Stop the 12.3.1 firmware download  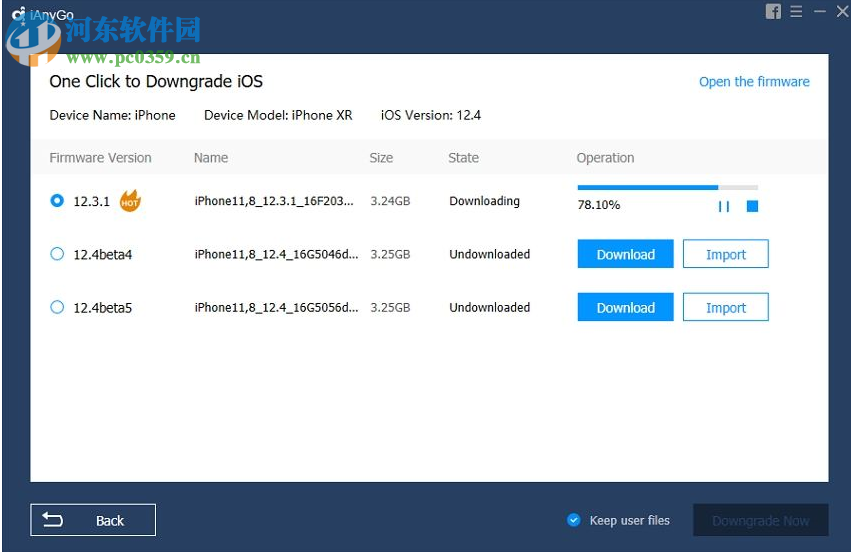click(x=752, y=206)
